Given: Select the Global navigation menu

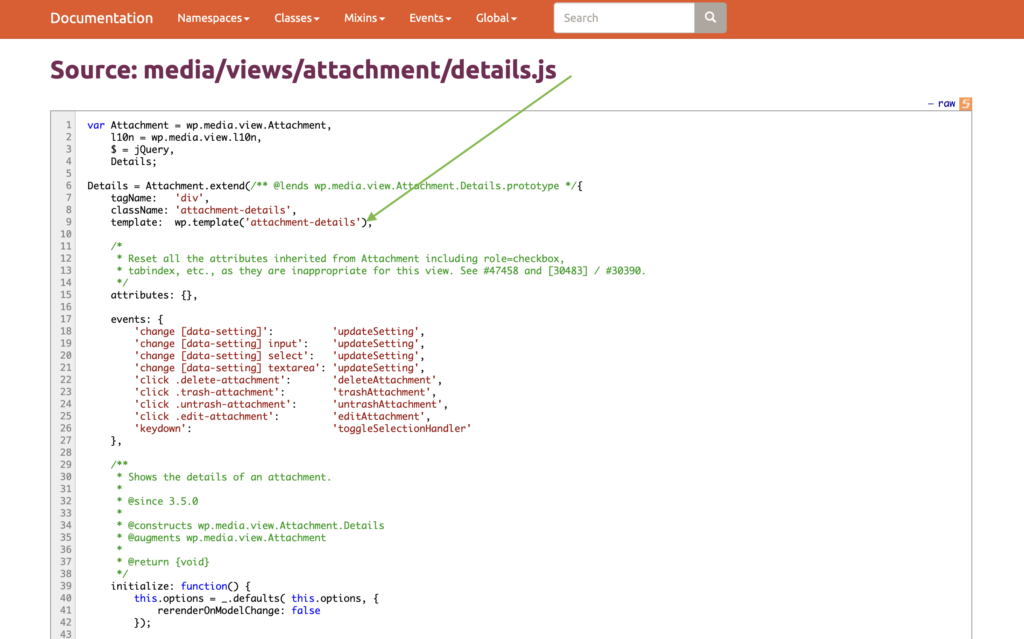Looking at the screenshot, I should click(x=496, y=18).
